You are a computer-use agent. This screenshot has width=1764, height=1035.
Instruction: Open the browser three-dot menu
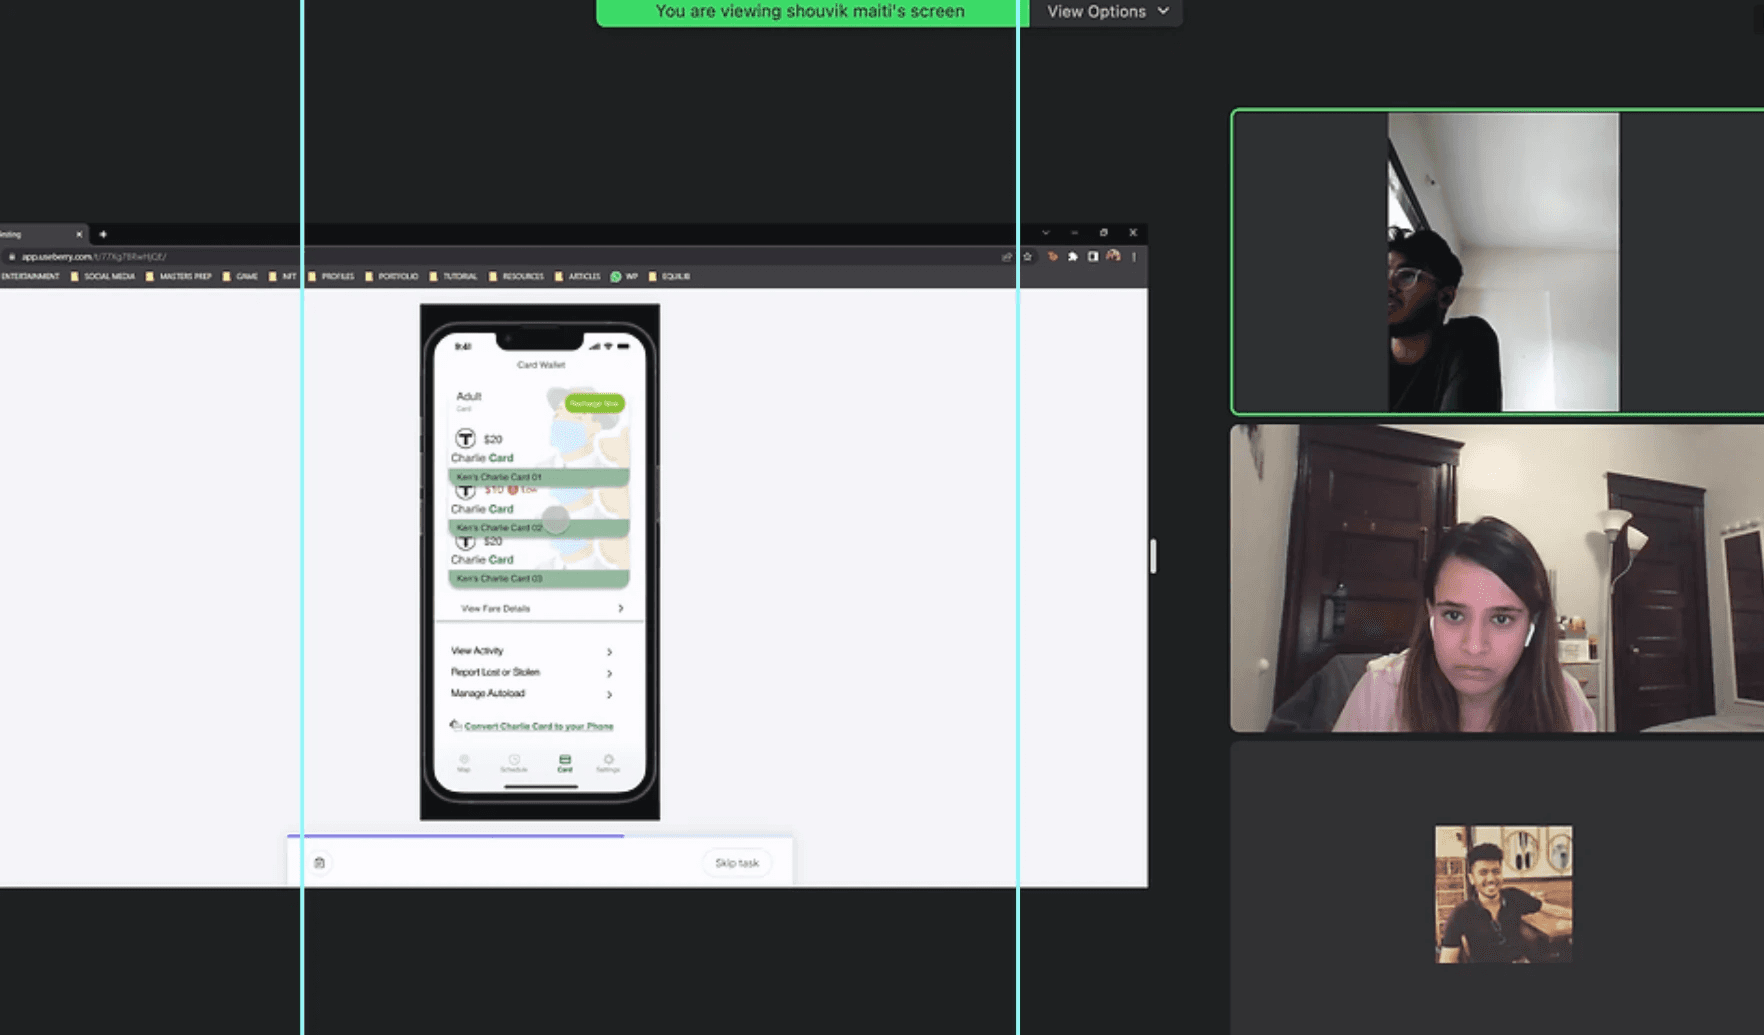[1134, 257]
